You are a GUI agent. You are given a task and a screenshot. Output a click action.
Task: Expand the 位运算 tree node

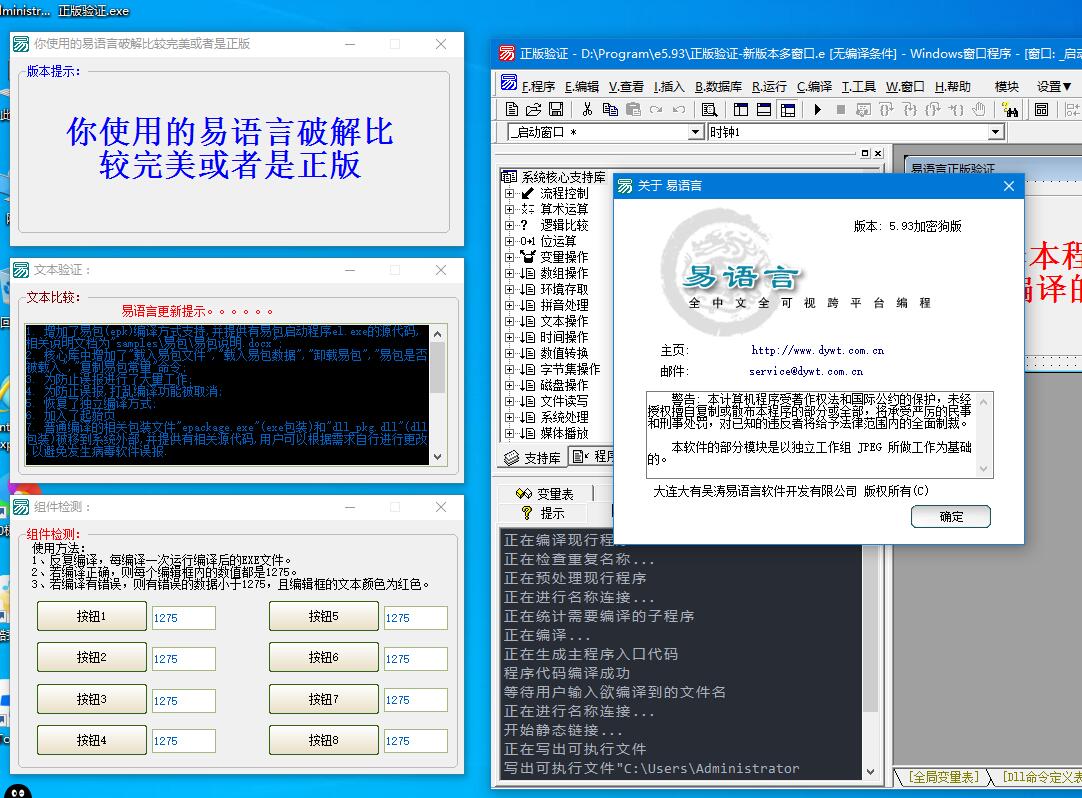pyautogui.click(x=509, y=241)
